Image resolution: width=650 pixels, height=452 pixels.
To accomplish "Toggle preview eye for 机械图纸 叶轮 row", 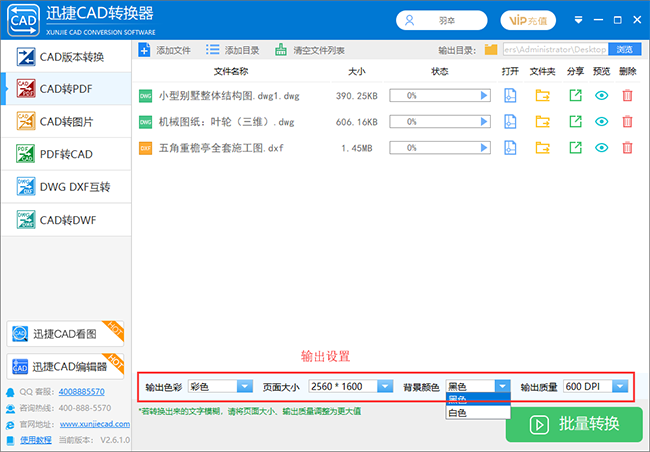I will click(601, 122).
